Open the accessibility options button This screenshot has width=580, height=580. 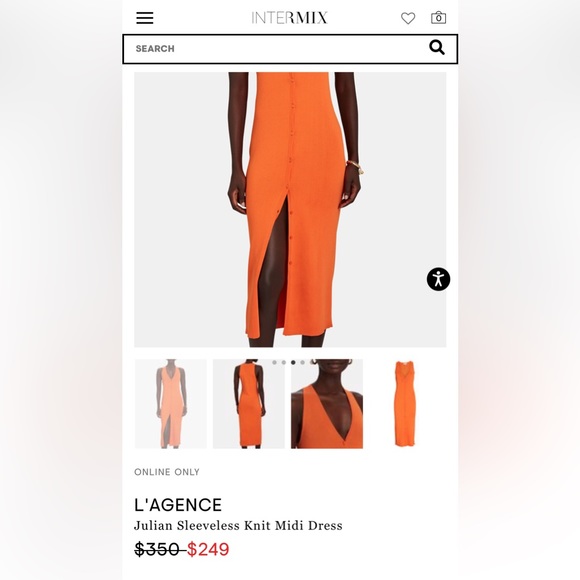click(438, 279)
